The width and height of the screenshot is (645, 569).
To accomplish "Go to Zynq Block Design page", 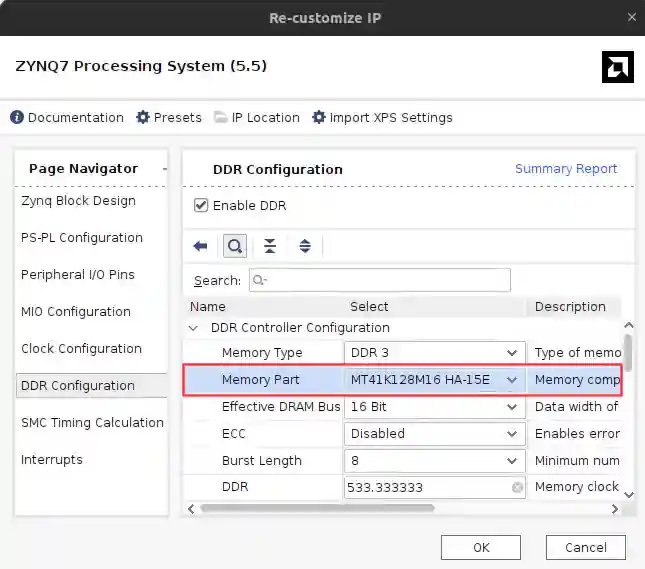I will point(78,201).
